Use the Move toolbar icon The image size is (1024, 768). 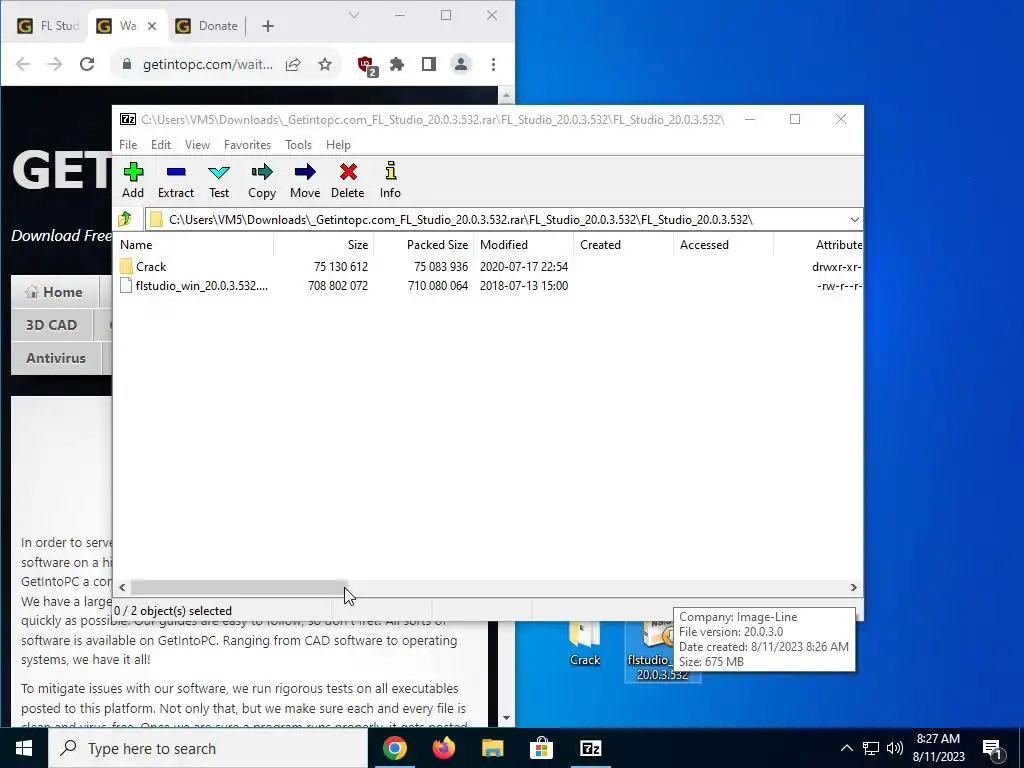tap(305, 180)
